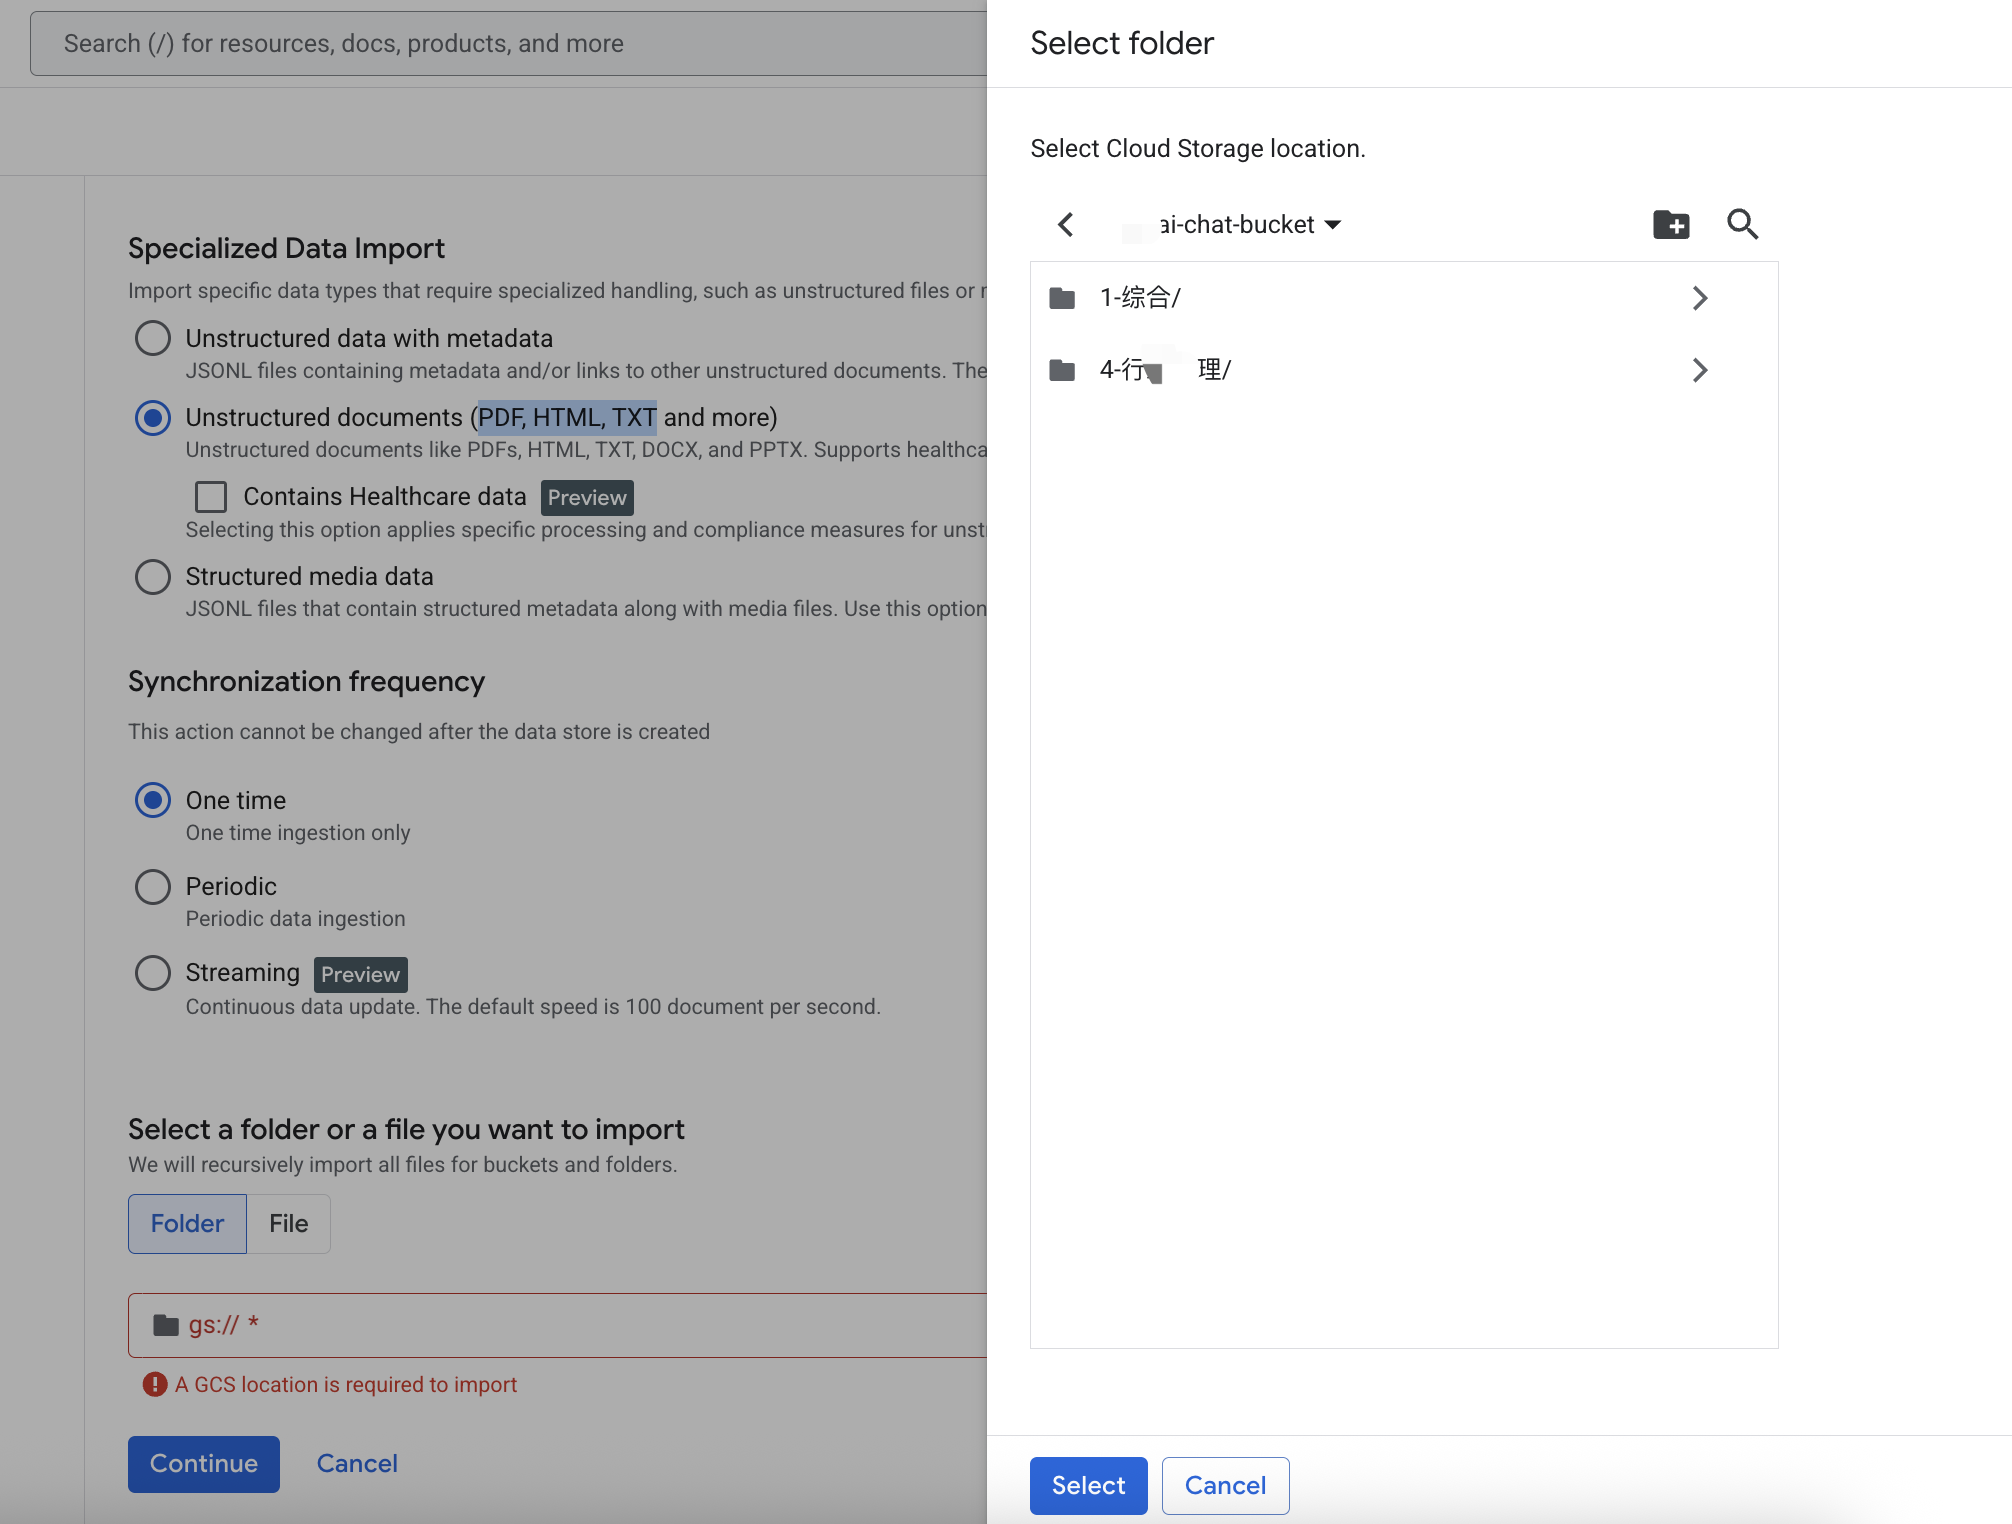Click the search magnifier icon in folder picker
The width and height of the screenshot is (2012, 1524).
[x=1742, y=225]
